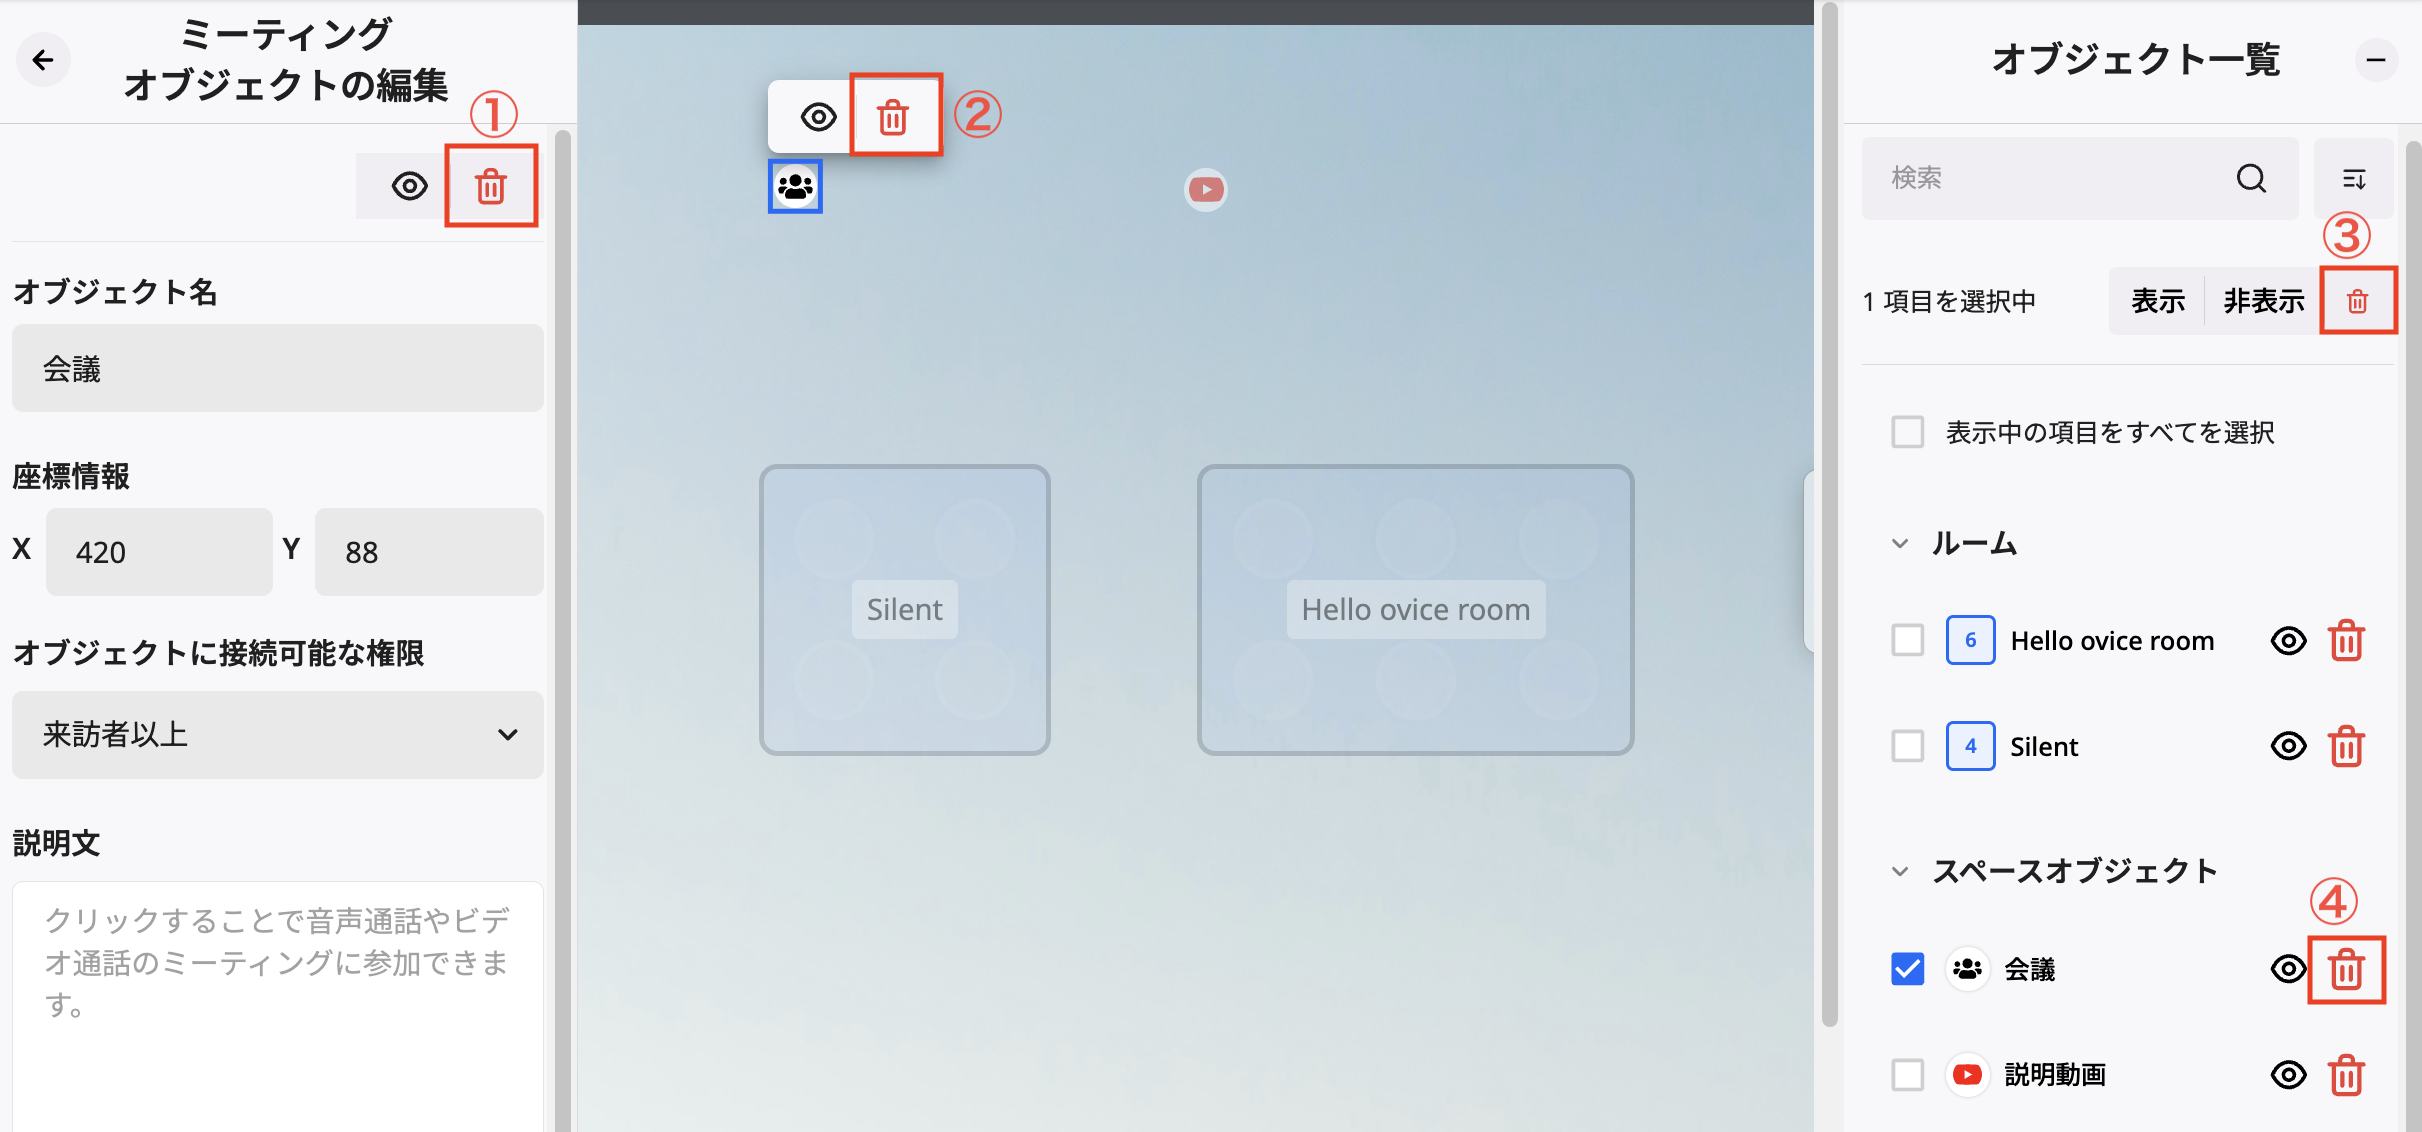Uncheck the 会議 object checkbox

click(1908, 968)
